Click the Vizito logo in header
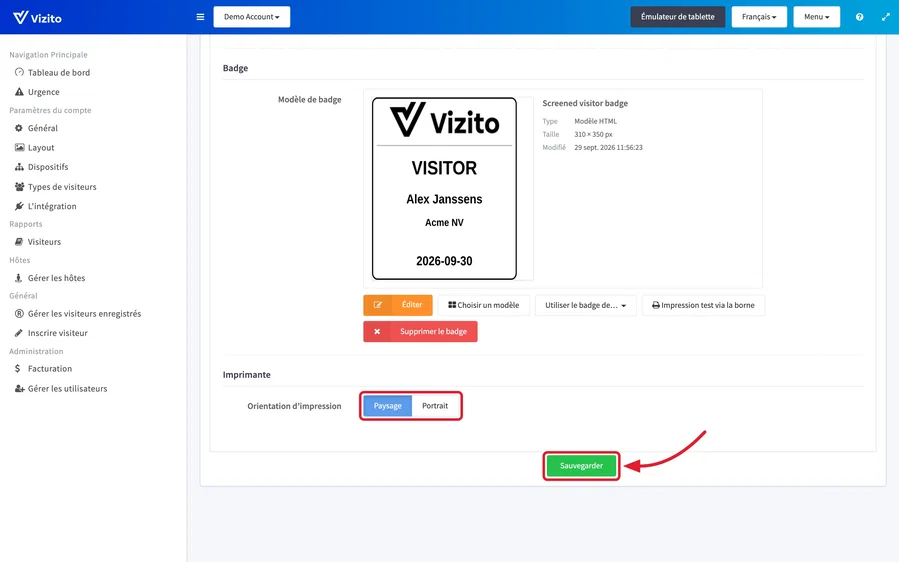 click(37, 18)
